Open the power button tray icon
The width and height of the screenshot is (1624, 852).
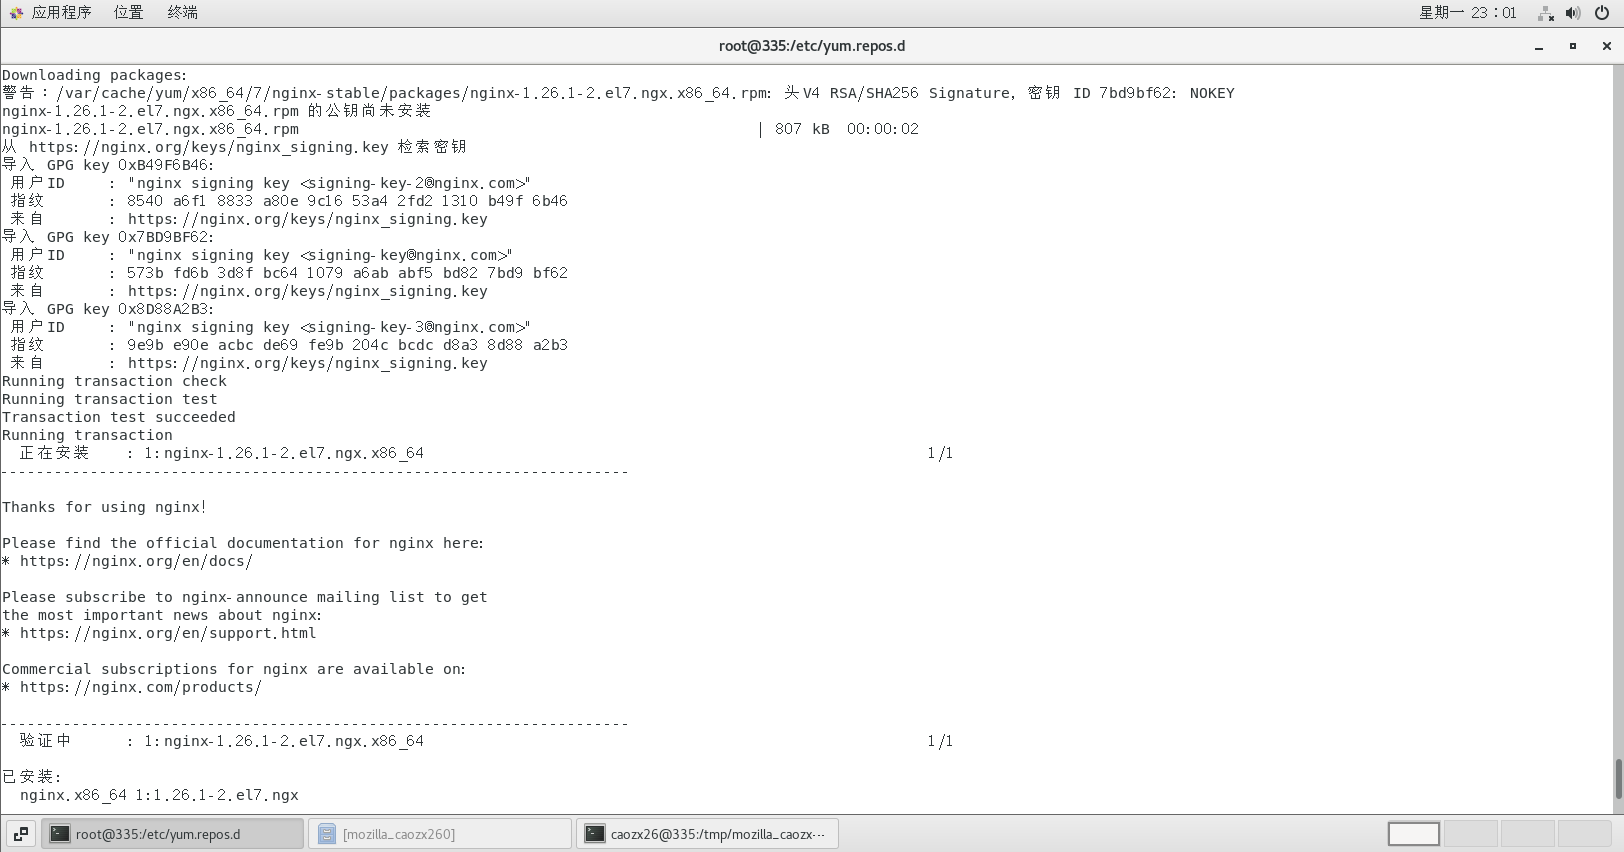pos(1604,13)
